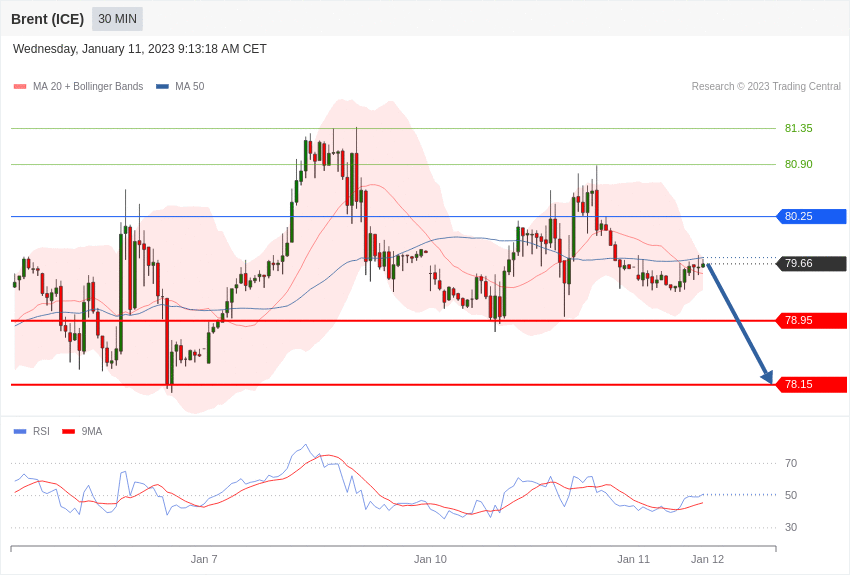Click the 30 MIN timeframe badge
Image resolution: width=850 pixels, height=576 pixels.
click(117, 19)
